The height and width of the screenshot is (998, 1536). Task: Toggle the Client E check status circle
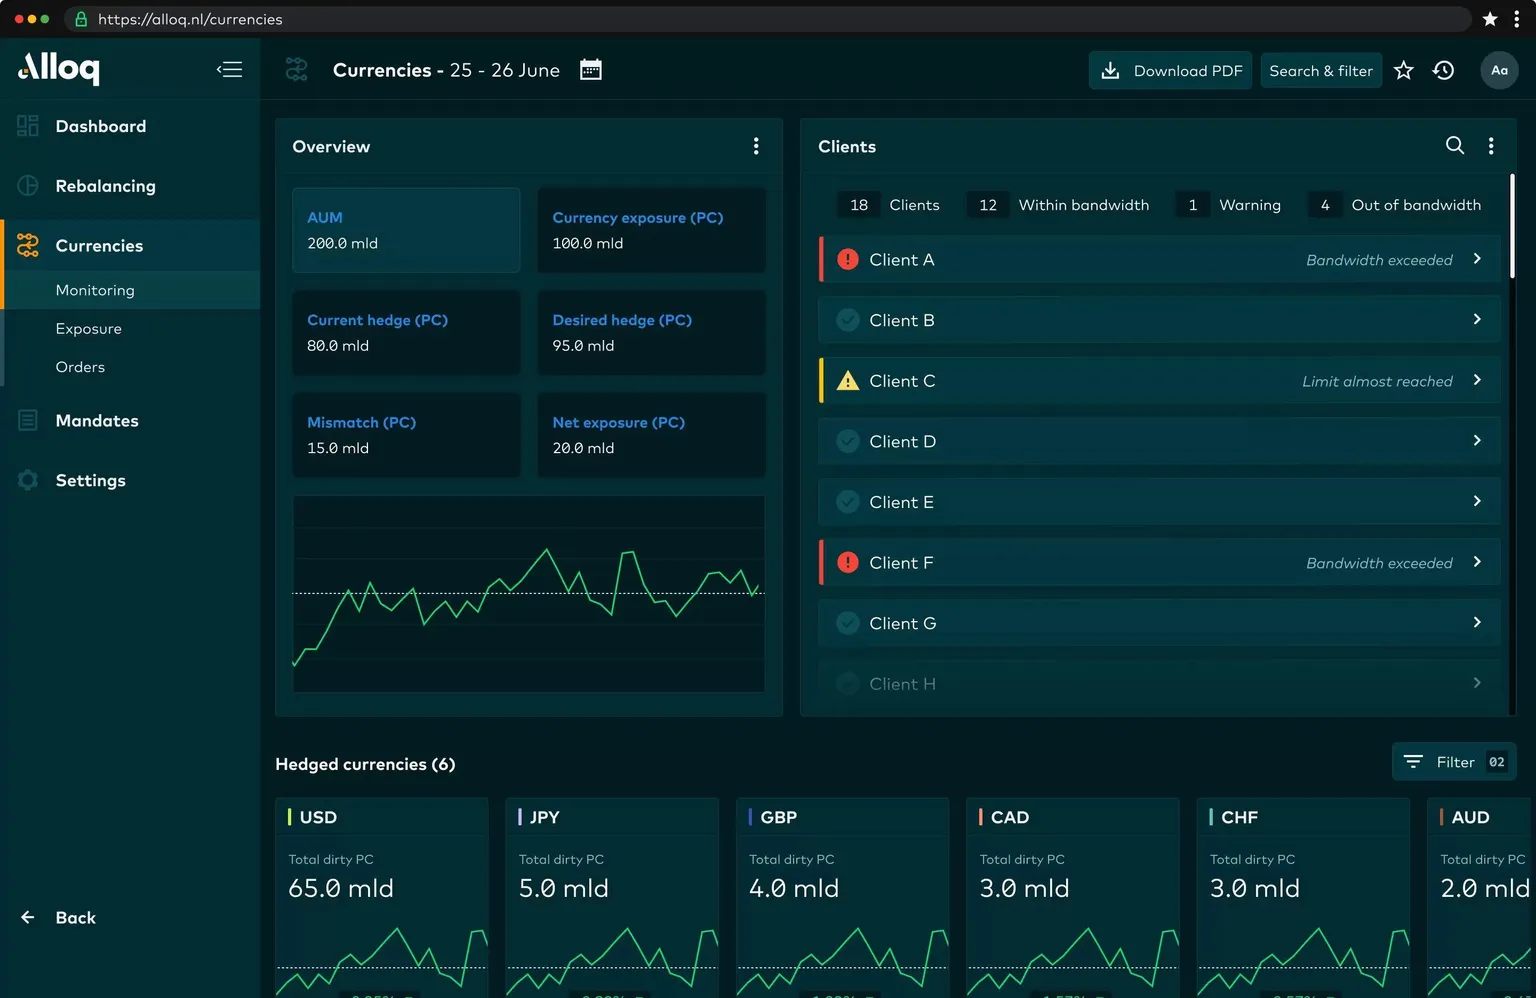coord(848,502)
